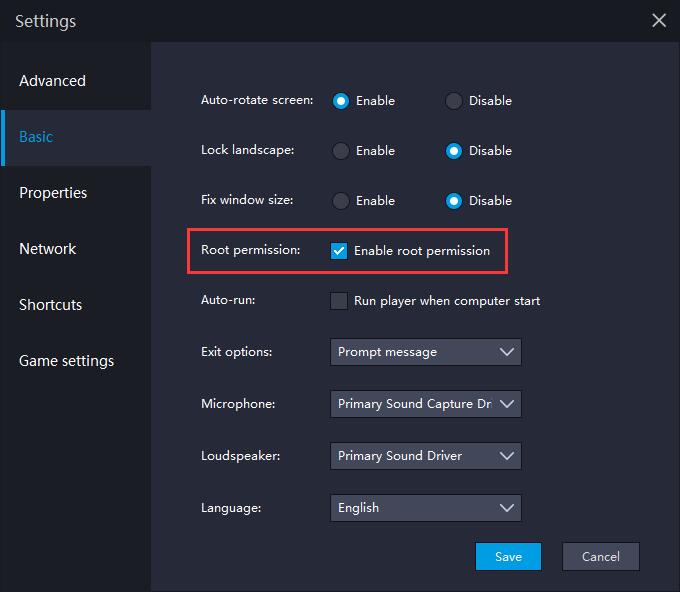The image size is (680, 592).
Task: Open the Advanced settings tab
Action: pyautogui.click(x=53, y=81)
